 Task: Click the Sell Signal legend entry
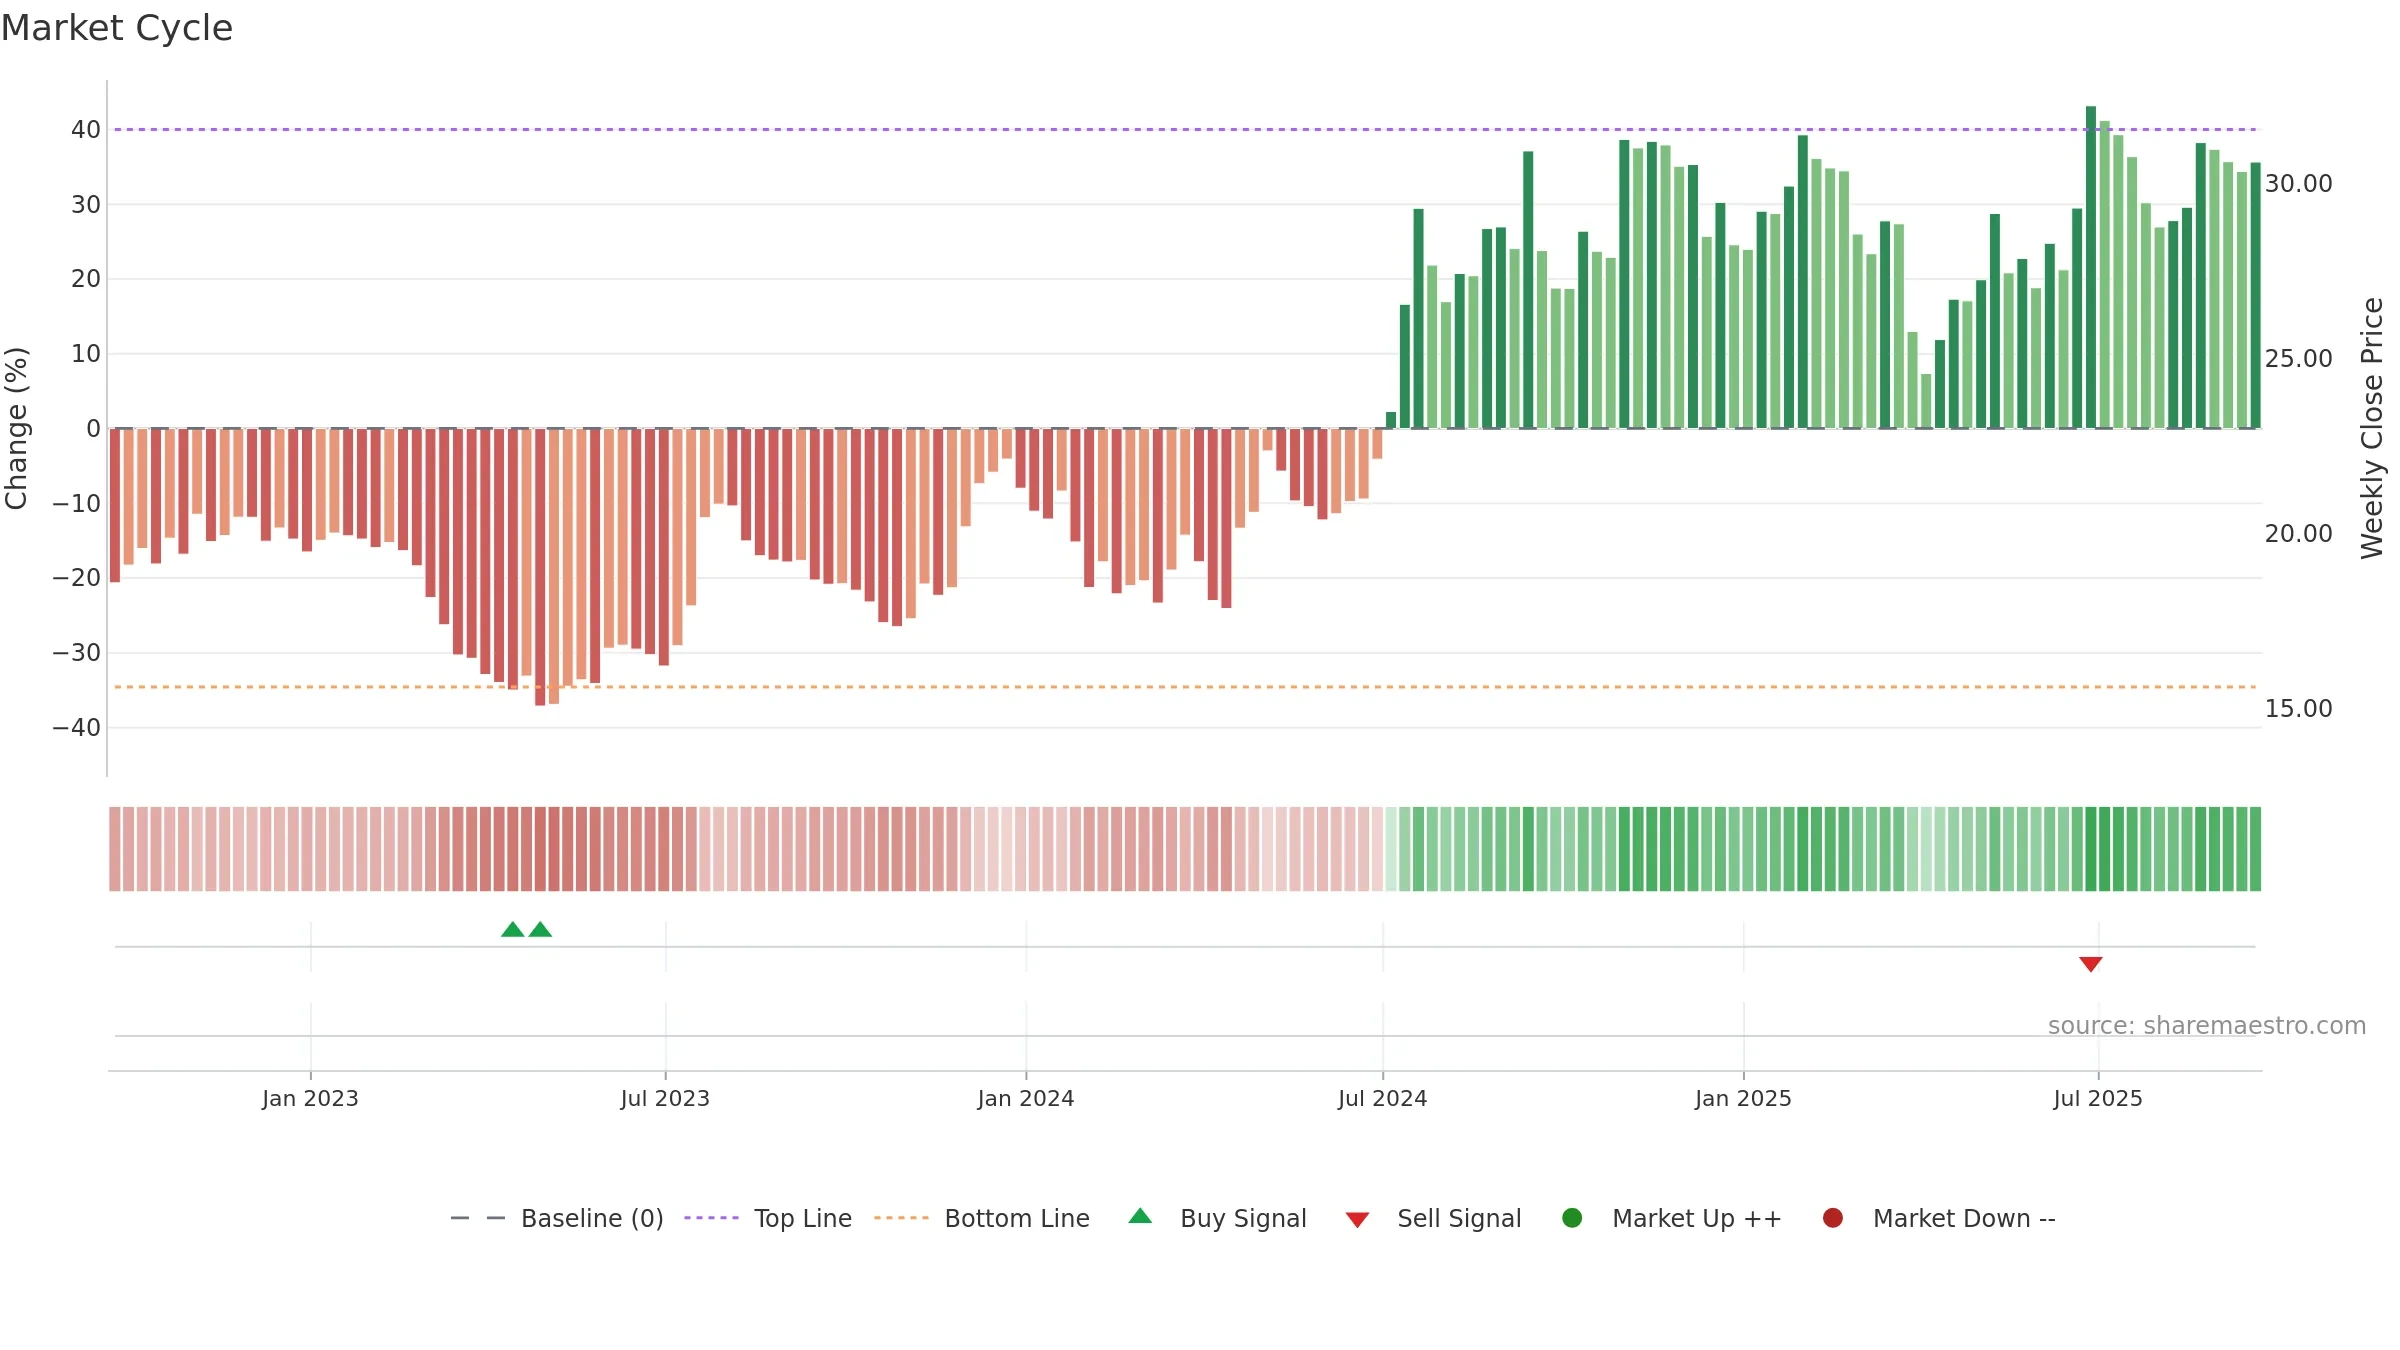click(1433, 1218)
